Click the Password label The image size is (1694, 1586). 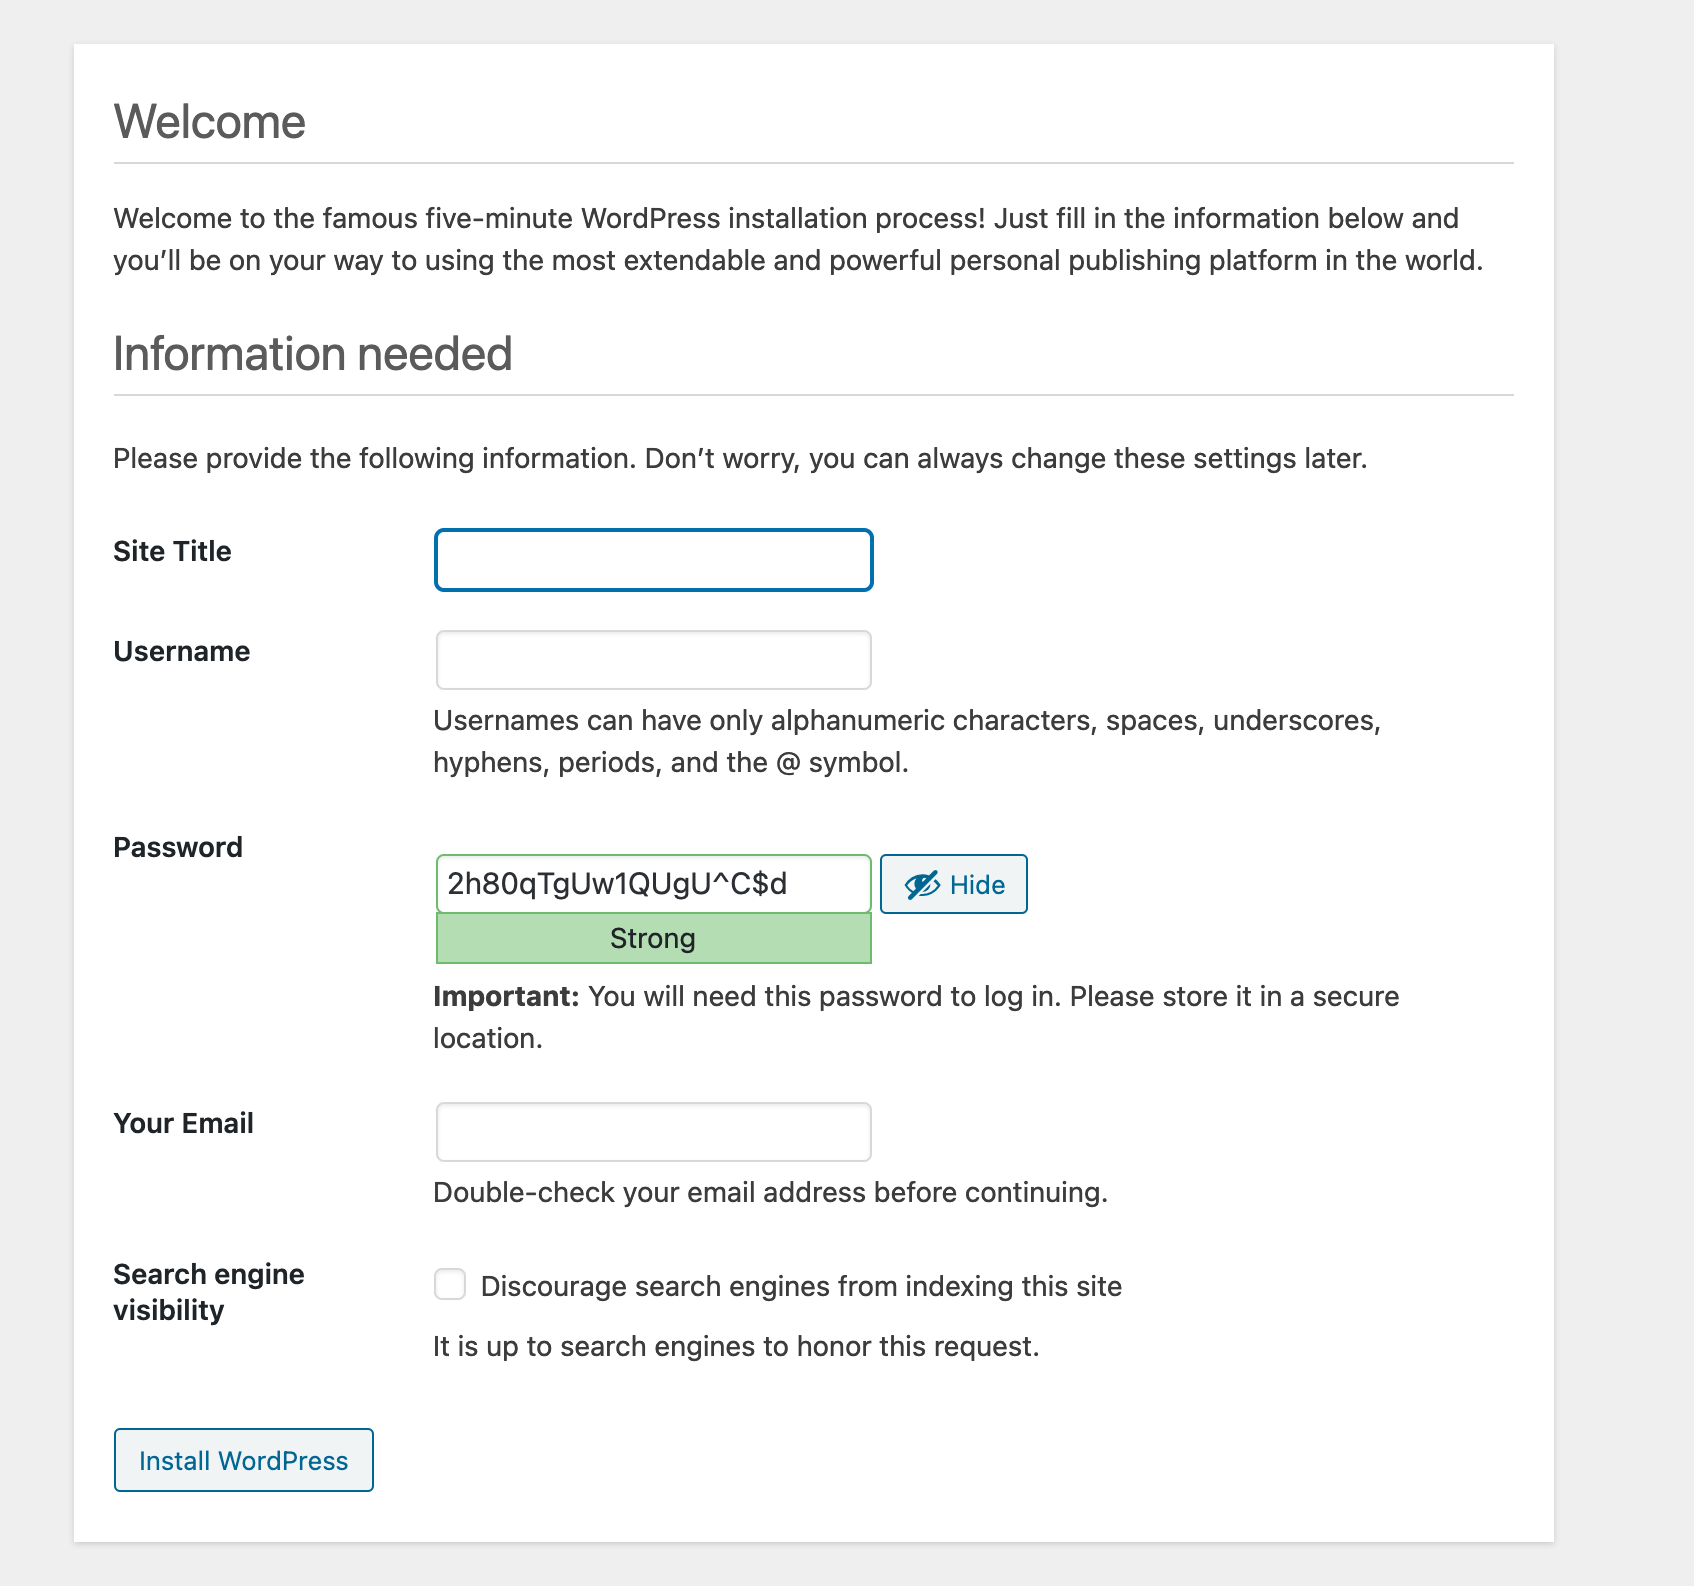(x=178, y=847)
